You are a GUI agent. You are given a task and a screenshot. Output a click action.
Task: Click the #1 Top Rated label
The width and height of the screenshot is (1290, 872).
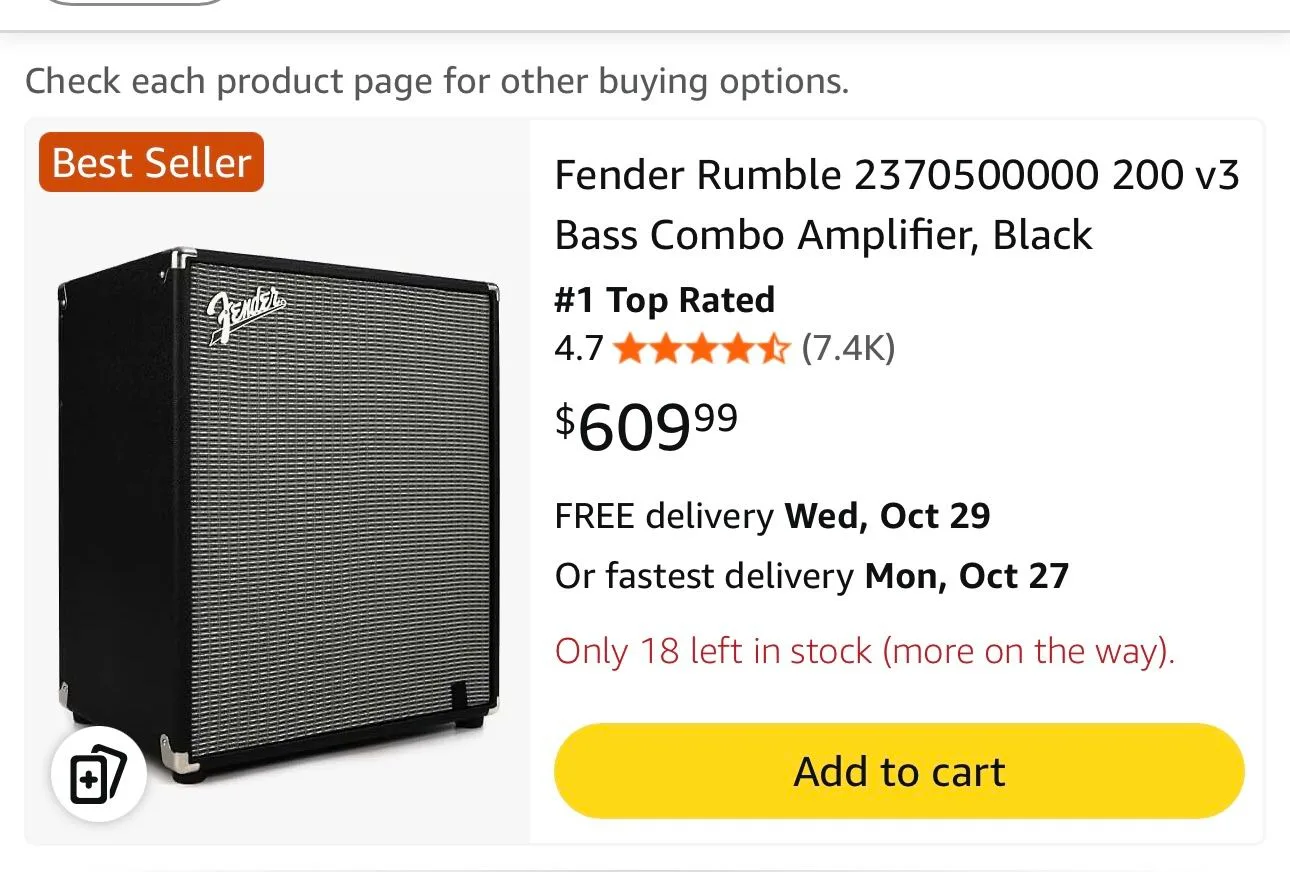[664, 299]
